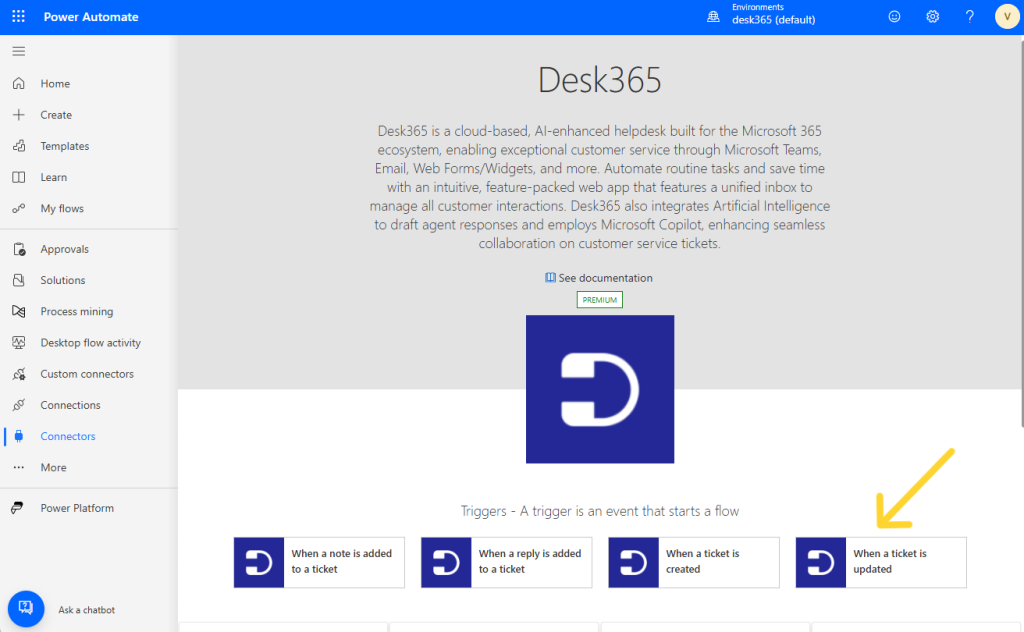This screenshot has height=632, width=1024.
Task: Click the reply-added trigger Desk365 icon
Action: coord(446,563)
